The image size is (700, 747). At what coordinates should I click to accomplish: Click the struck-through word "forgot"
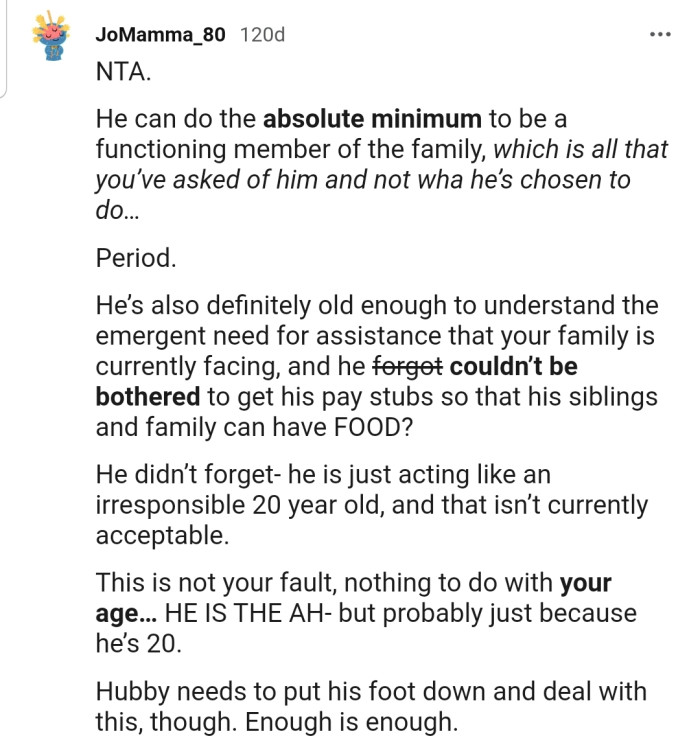click(406, 365)
